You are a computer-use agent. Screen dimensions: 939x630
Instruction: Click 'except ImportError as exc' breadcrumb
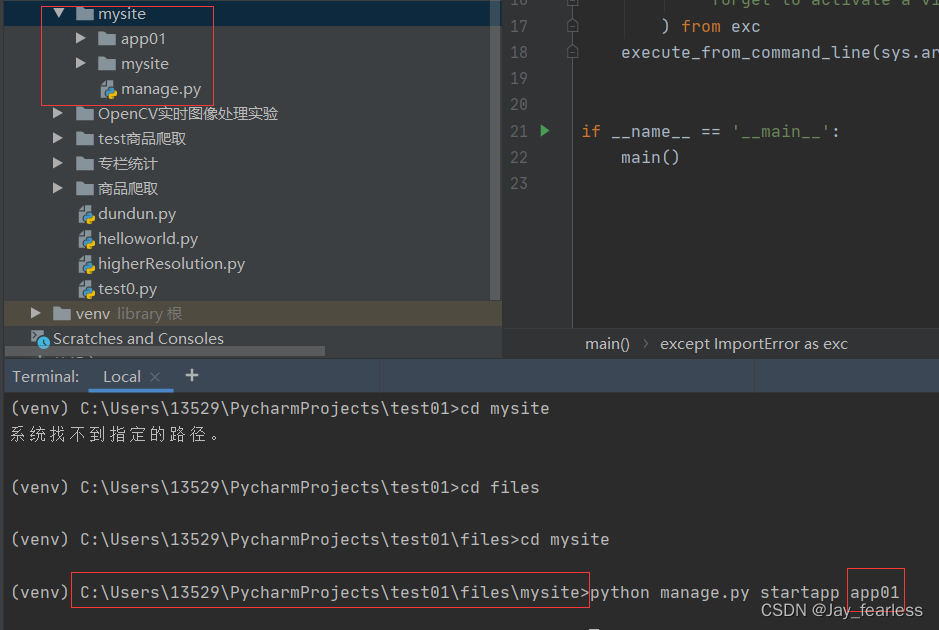754,344
